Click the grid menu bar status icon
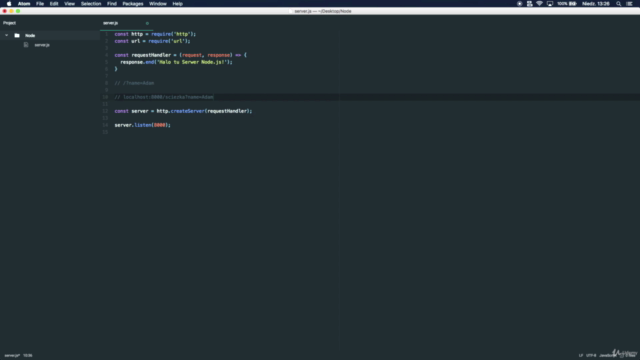640x360 pixels. tap(530, 4)
